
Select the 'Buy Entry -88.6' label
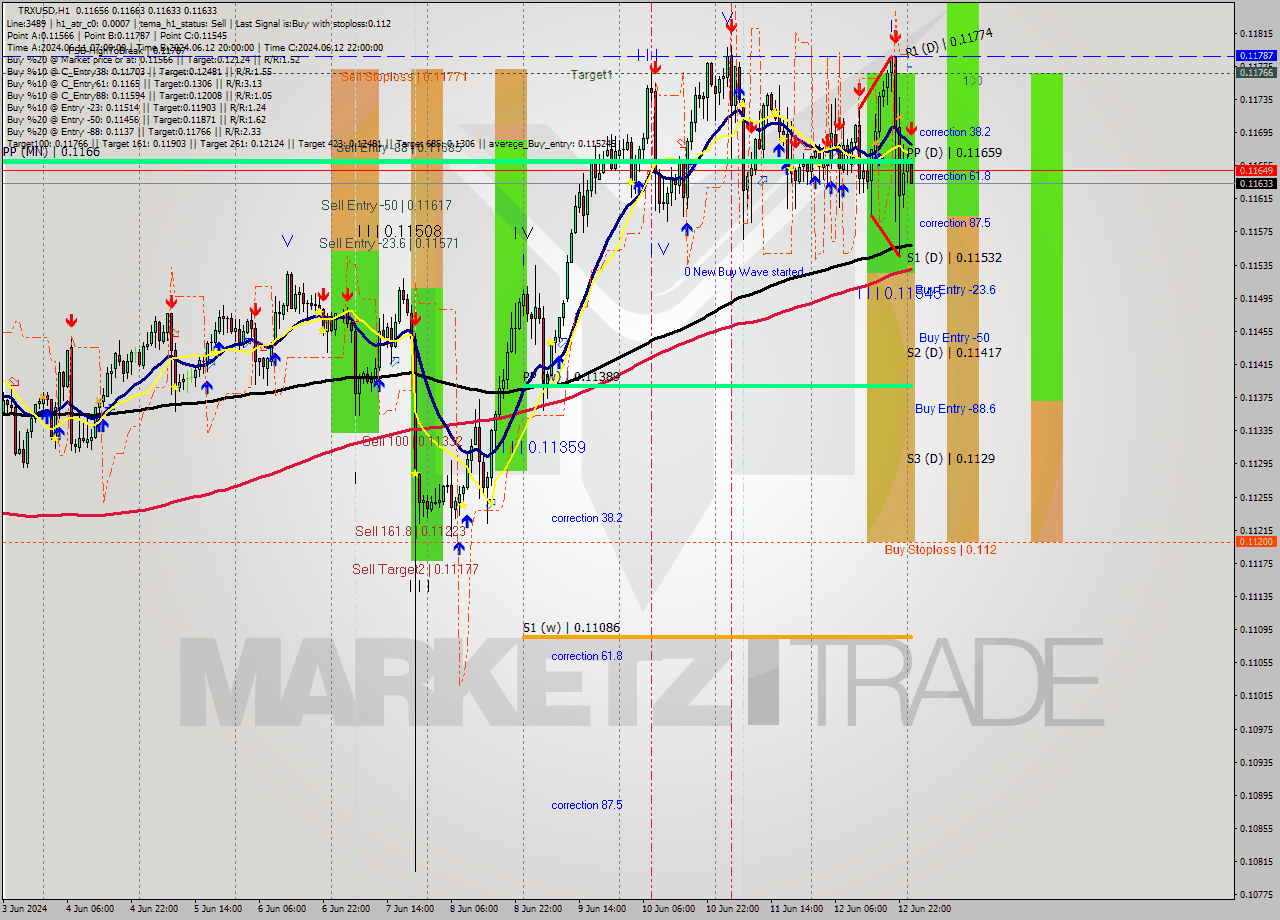pos(955,409)
